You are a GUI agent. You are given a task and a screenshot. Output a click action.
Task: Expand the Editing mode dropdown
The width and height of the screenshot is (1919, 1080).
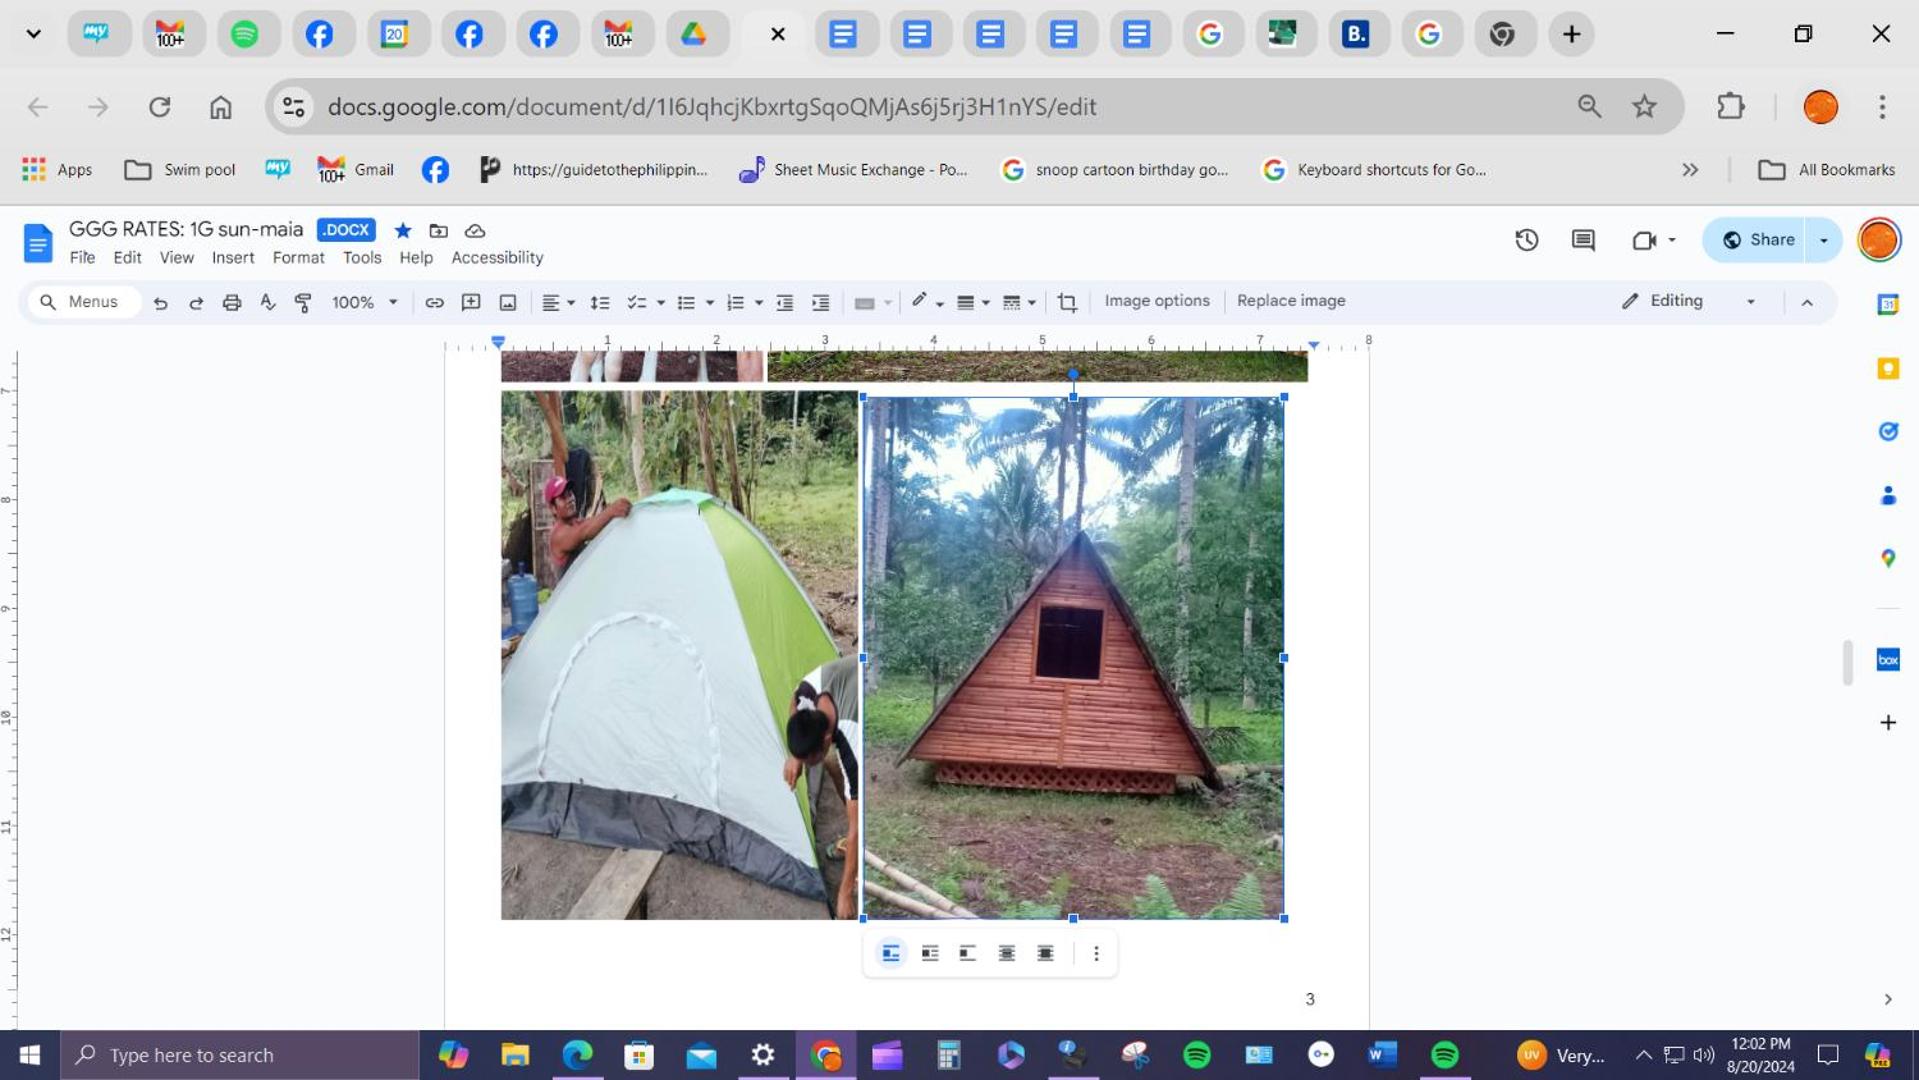(x=1750, y=302)
